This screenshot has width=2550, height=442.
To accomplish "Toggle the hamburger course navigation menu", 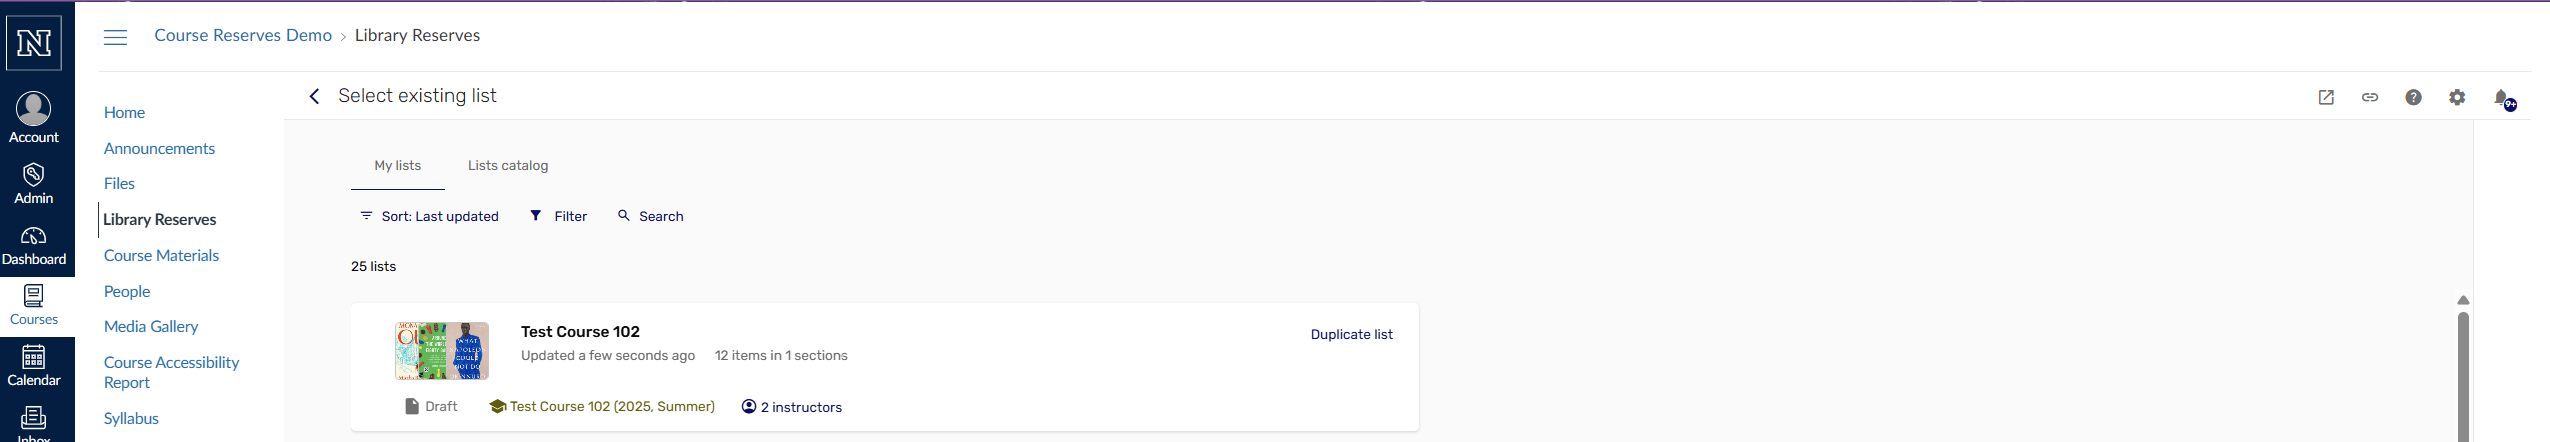I will [x=116, y=37].
